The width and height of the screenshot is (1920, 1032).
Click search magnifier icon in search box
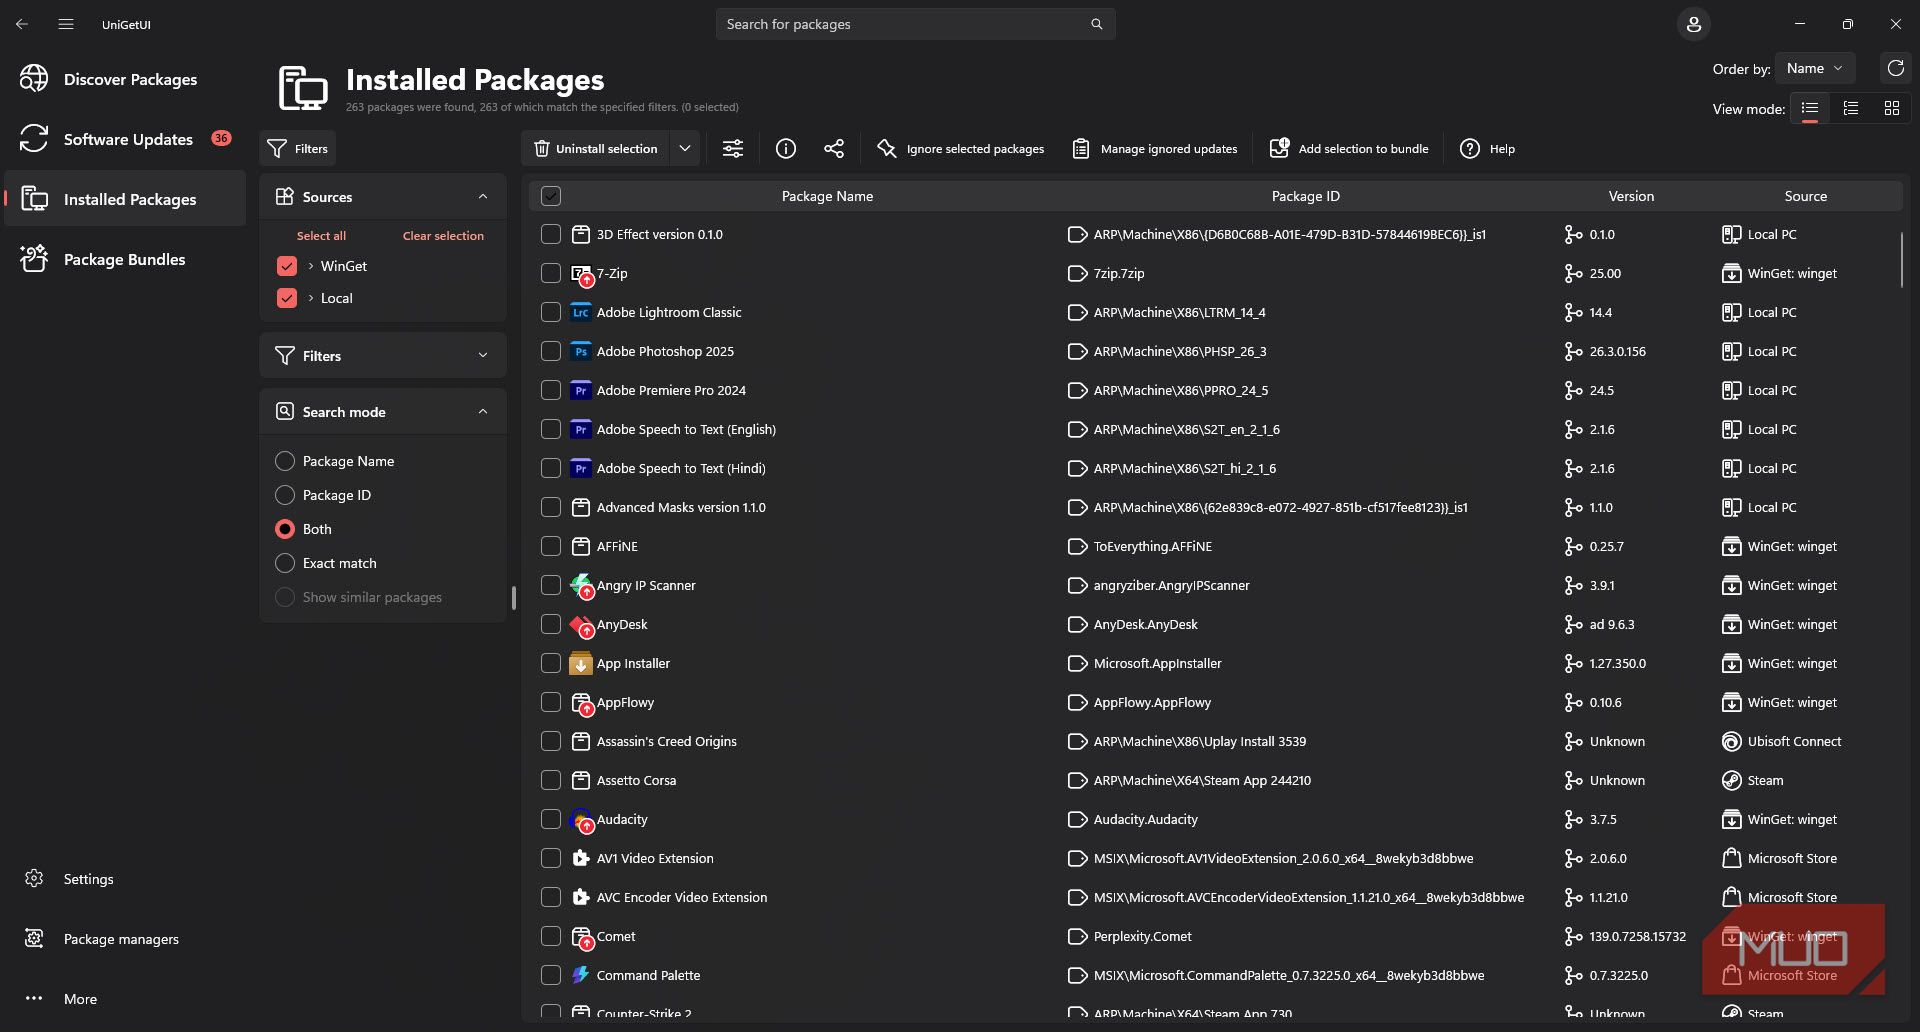coord(1096,24)
